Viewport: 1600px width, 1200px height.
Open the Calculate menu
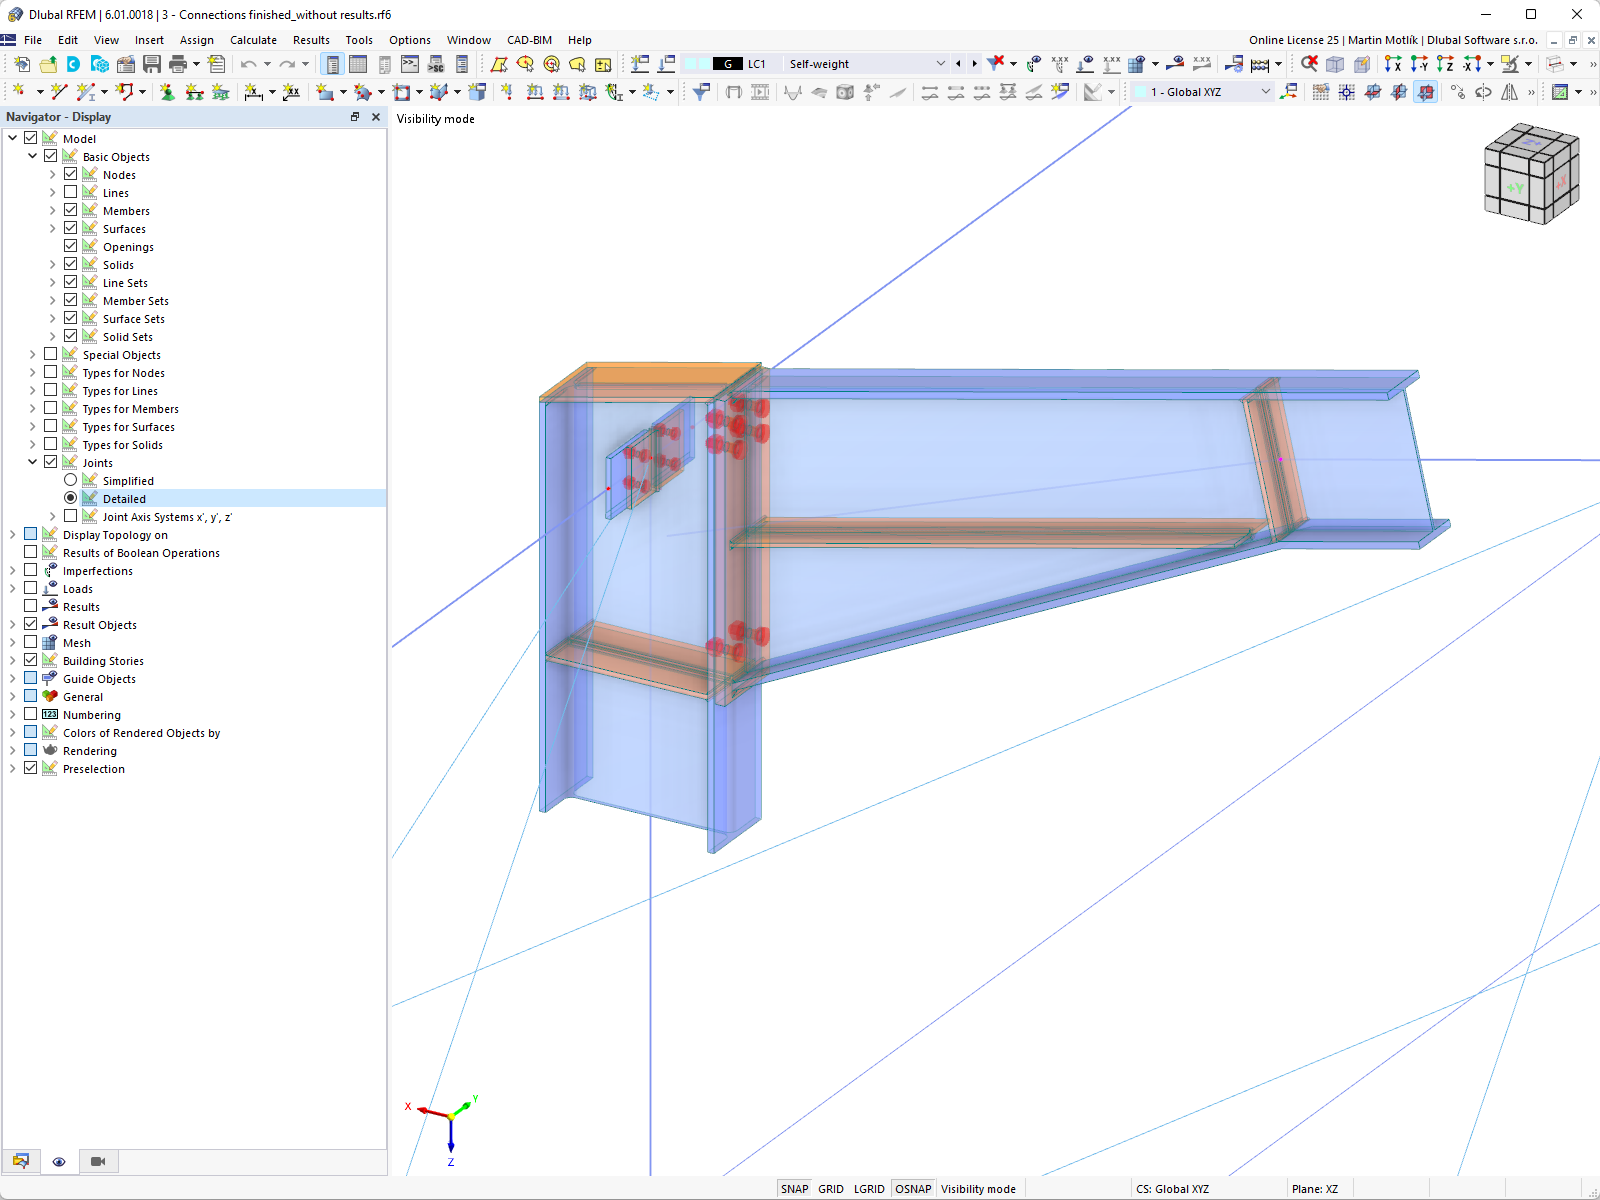click(253, 40)
